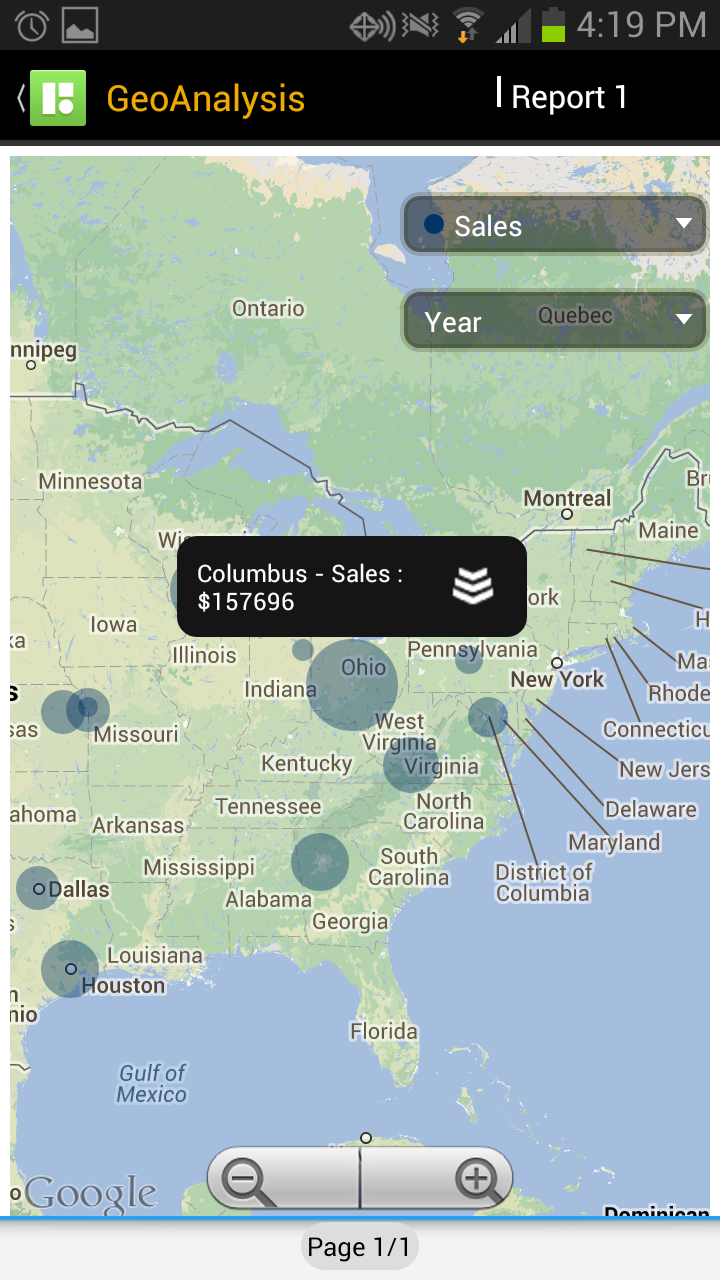
Task: Tap the Gulf of Mexico label
Action: pos(152,1084)
